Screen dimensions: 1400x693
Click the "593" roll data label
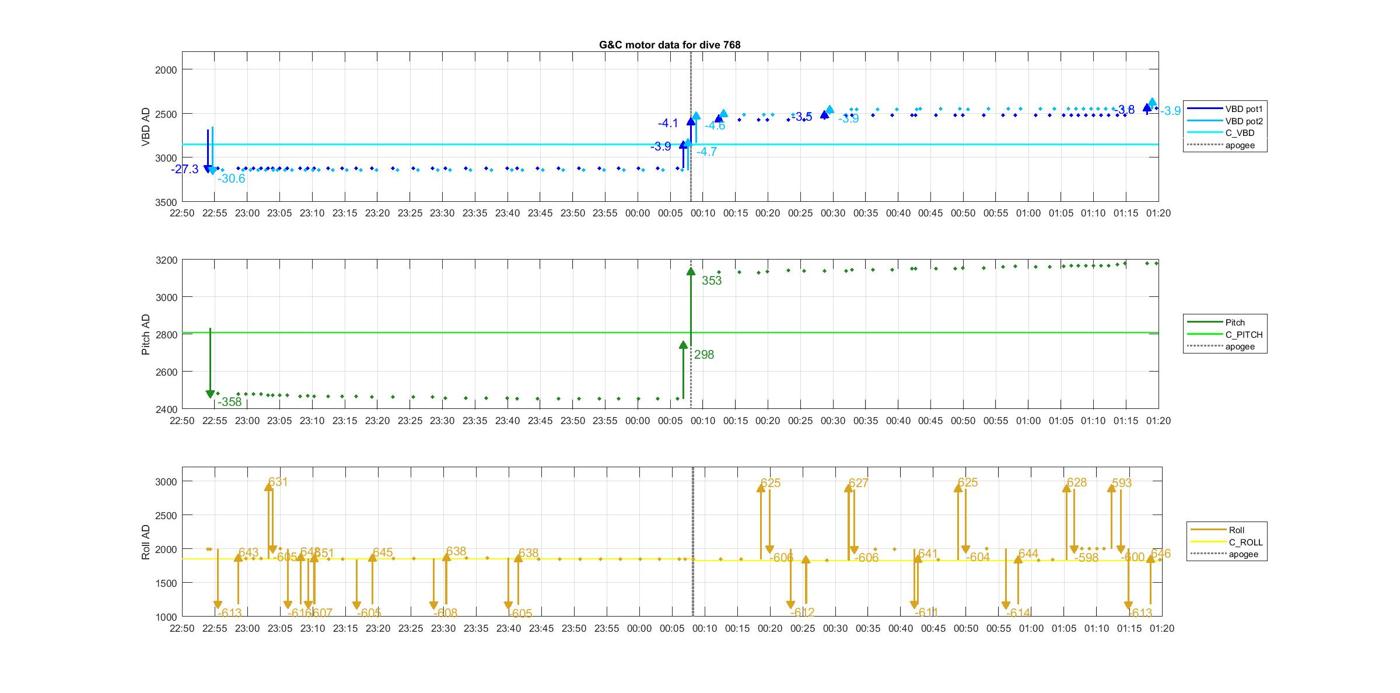(x=1122, y=483)
